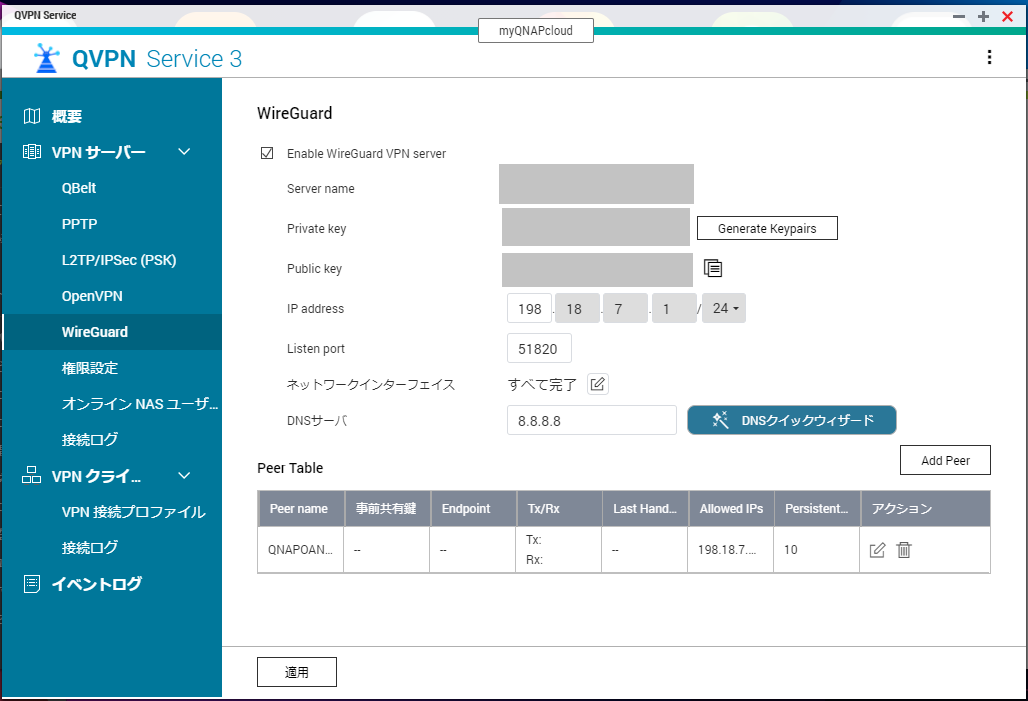Select L2TP/IPSec (PSK) in sidebar
The height and width of the screenshot is (701, 1028).
pyautogui.click(x=119, y=260)
